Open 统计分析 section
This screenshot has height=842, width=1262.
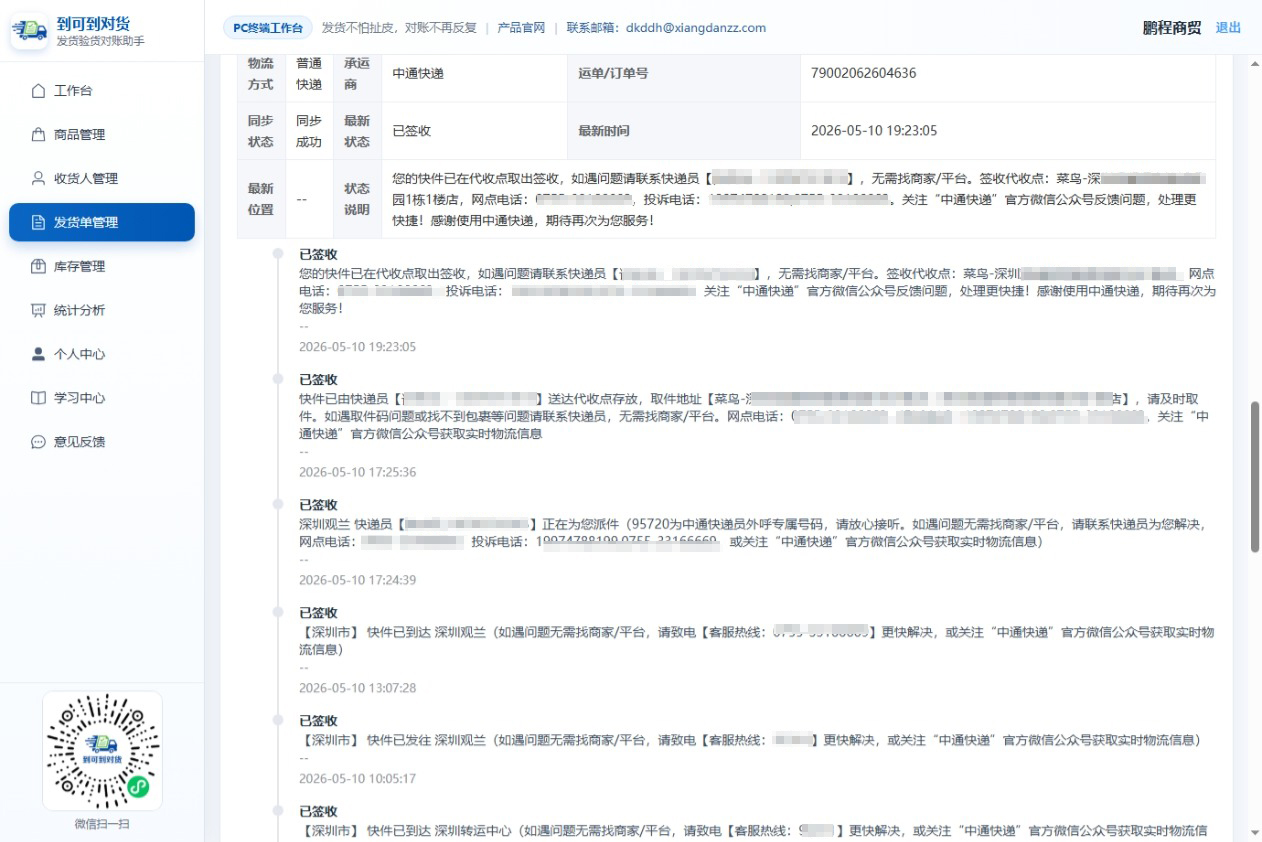[x=102, y=311]
